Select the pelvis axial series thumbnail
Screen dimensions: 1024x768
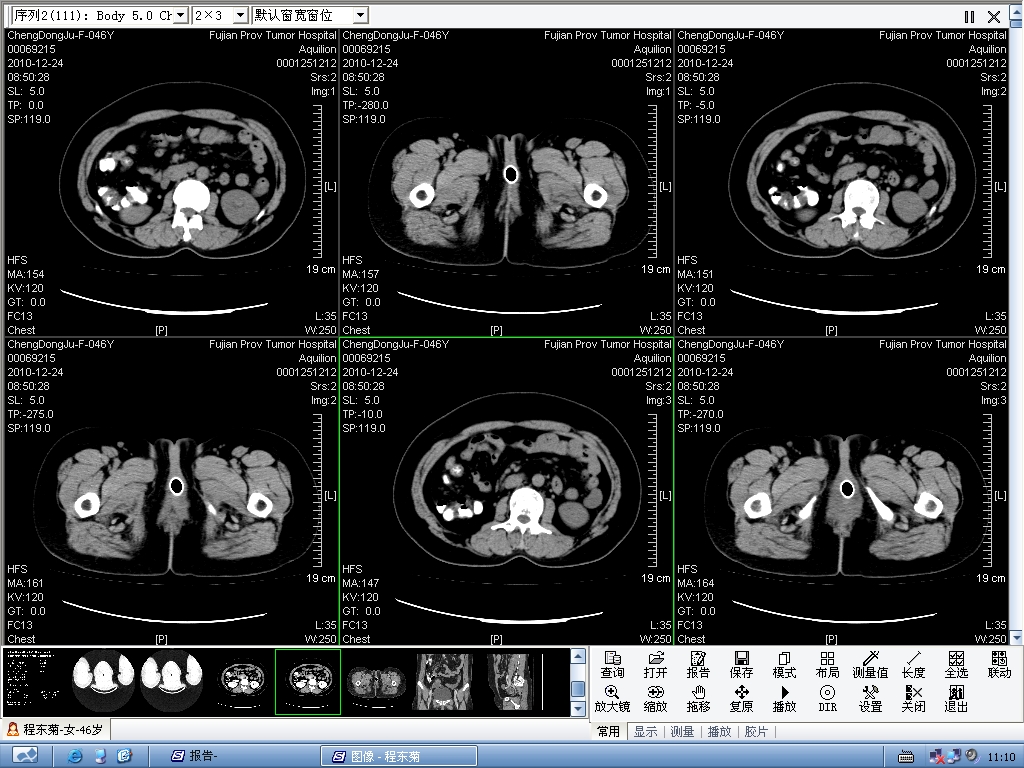pos(376,681)
